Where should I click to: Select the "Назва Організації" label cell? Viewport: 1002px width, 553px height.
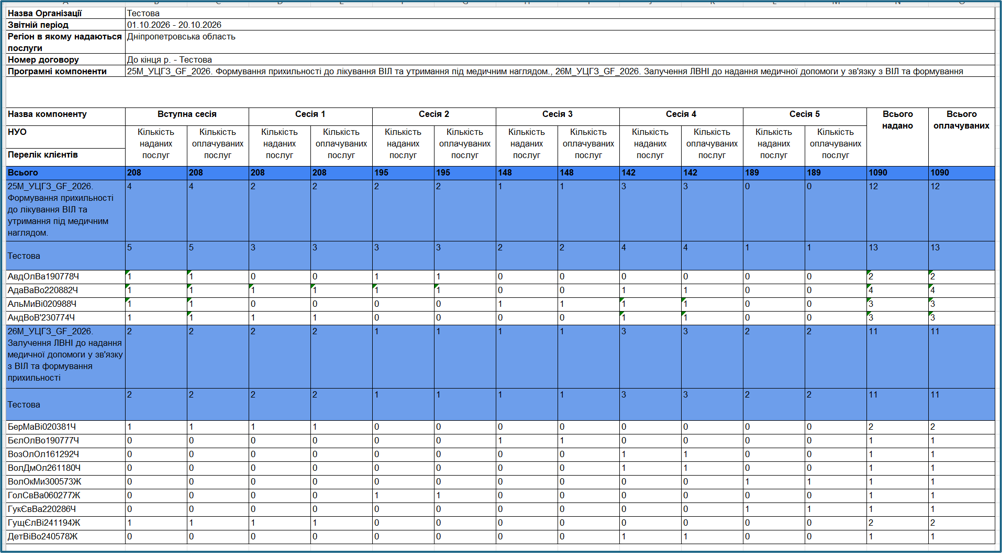click(x=66, y=13)
